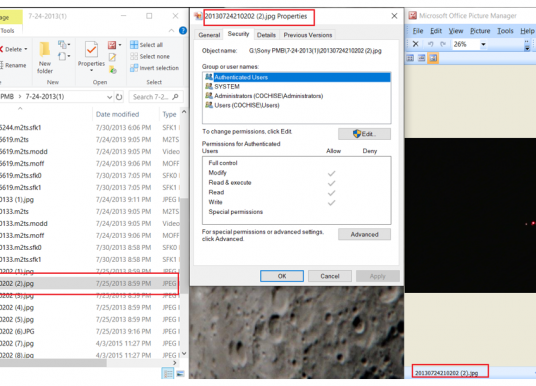Click the Delete icon in ribbon

click(13, 49)
